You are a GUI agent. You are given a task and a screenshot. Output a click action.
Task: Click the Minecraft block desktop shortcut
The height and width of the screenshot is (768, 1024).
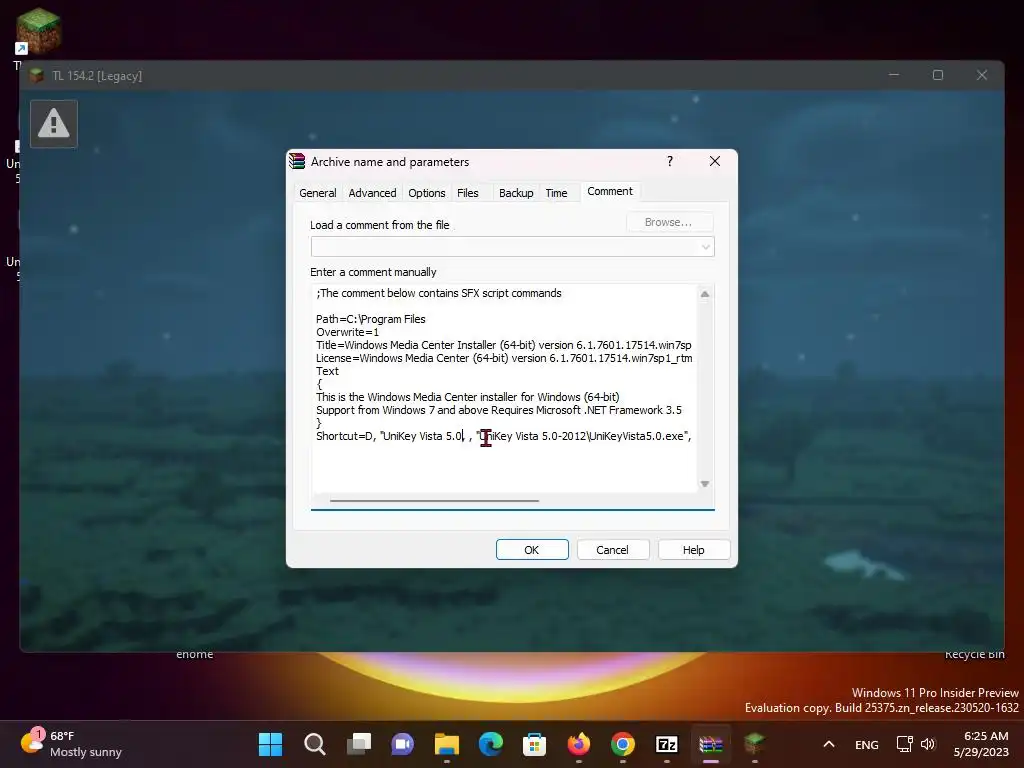(x=38, y=31)
